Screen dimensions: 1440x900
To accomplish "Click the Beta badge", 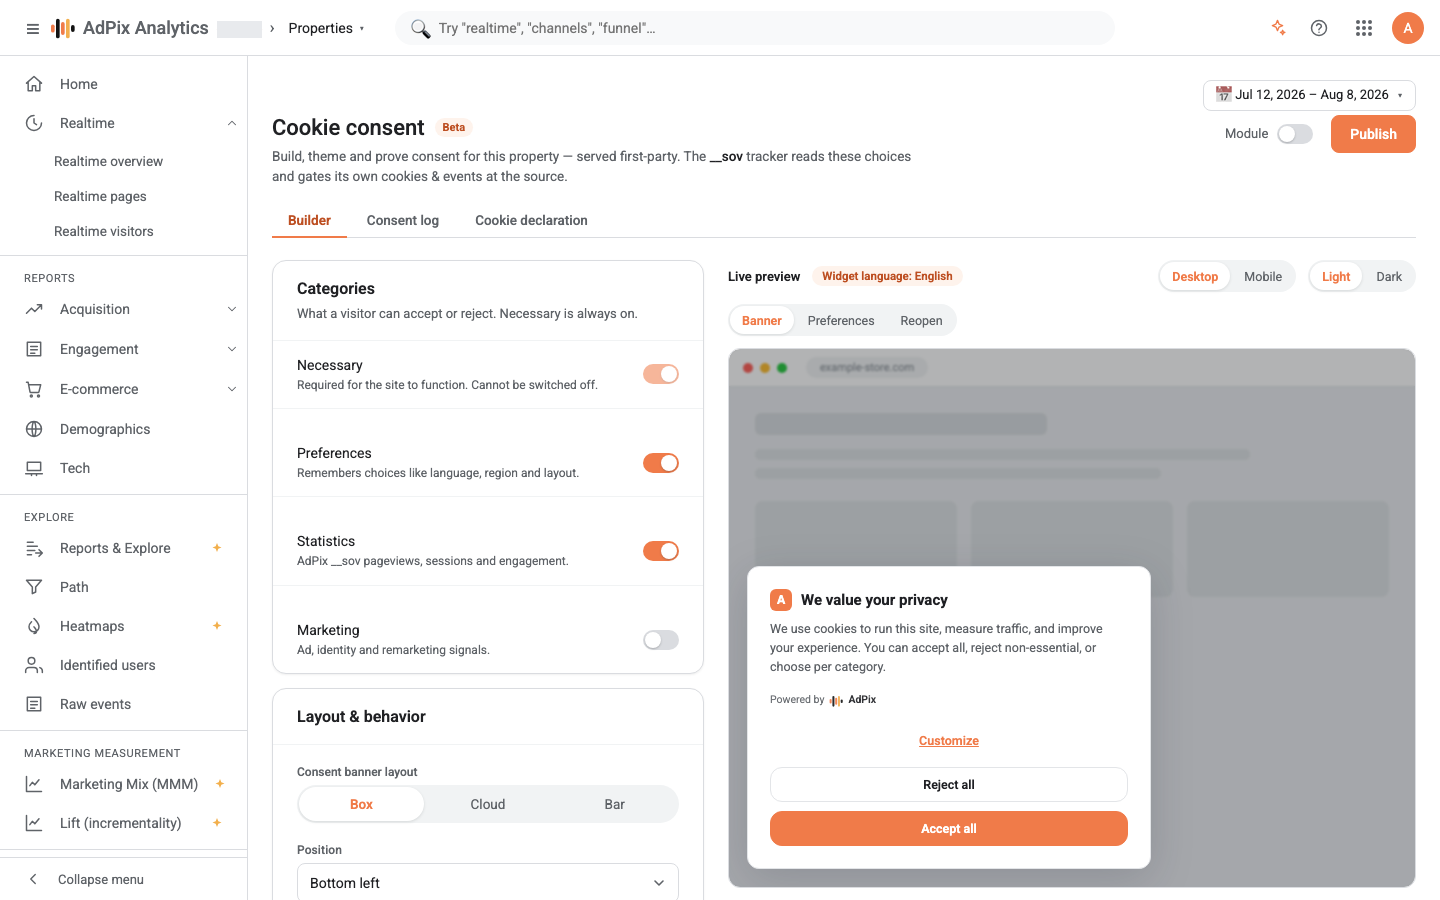I will (x=454, y=127).
